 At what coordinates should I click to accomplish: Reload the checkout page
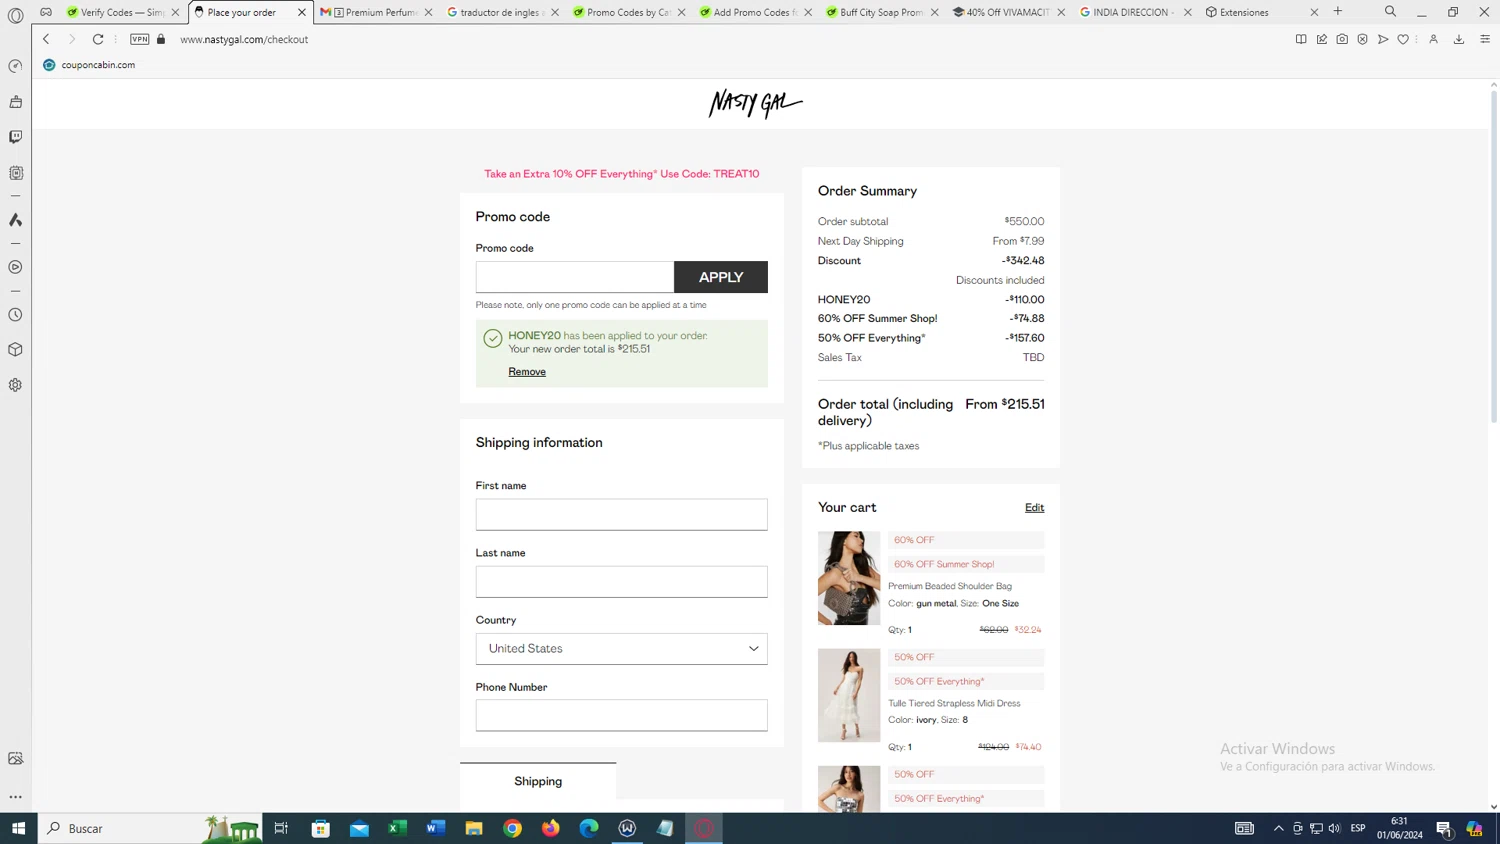coord(98,39)
